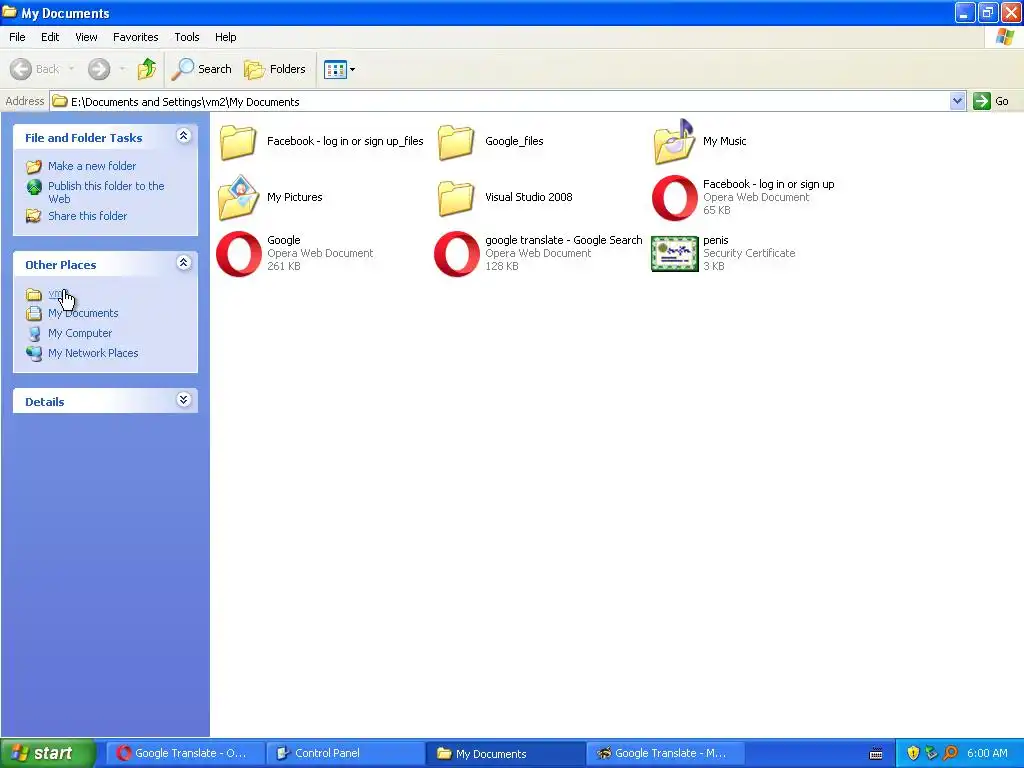Image resolution: width=1024 pixels, height=768 pixels.
Task: Click the 6:00 AM clock
Action: pos(987,753)
